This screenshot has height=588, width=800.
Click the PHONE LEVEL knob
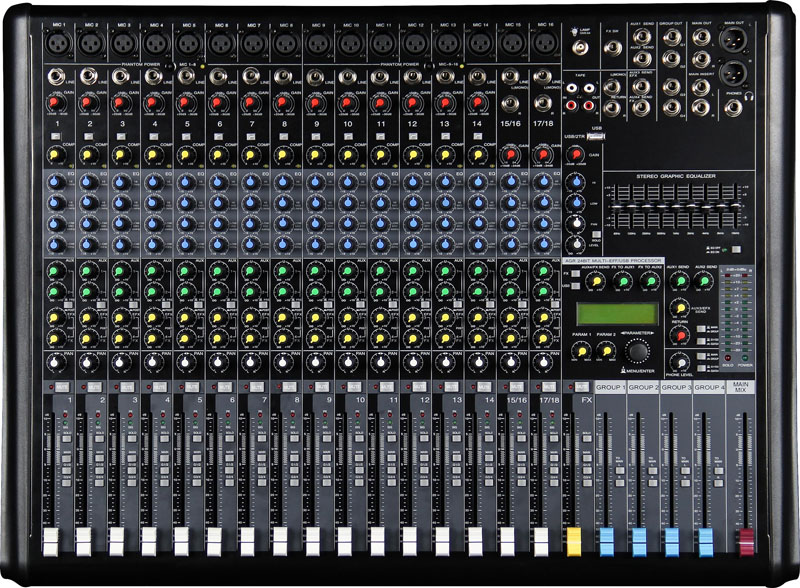[x=680, y=362]
